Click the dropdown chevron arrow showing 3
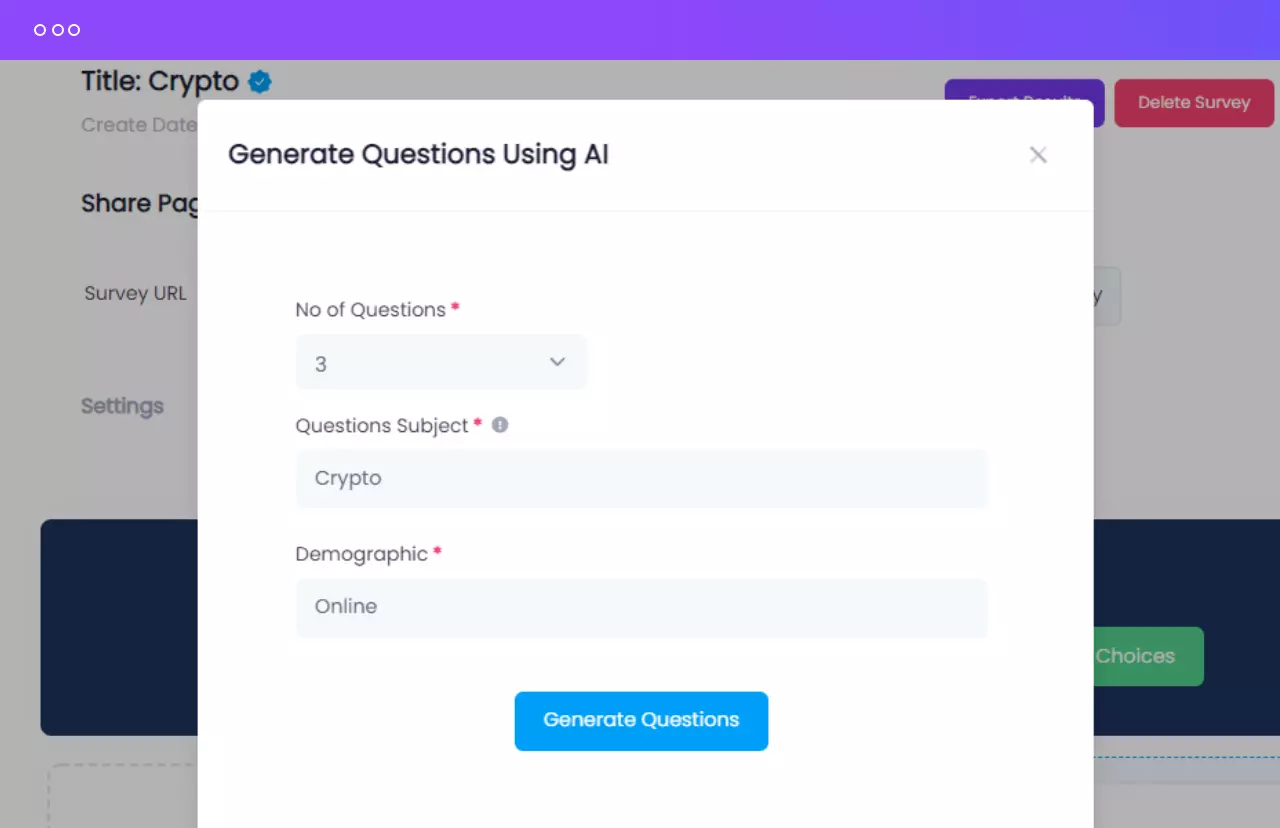This screenshot has width=1280, height=828. 557,362
